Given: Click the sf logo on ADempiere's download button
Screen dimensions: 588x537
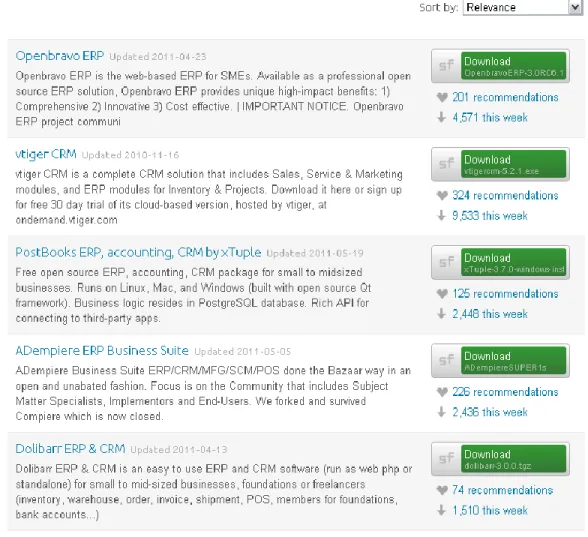Looking at the screenshot, I should point(446,360).
